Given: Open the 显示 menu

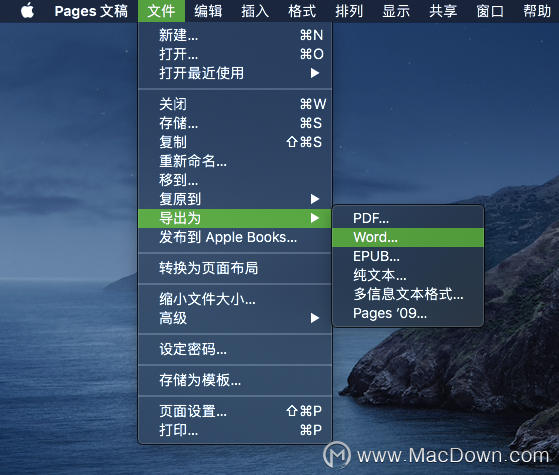Looking at the screenshot, I should tap(396, 11).
